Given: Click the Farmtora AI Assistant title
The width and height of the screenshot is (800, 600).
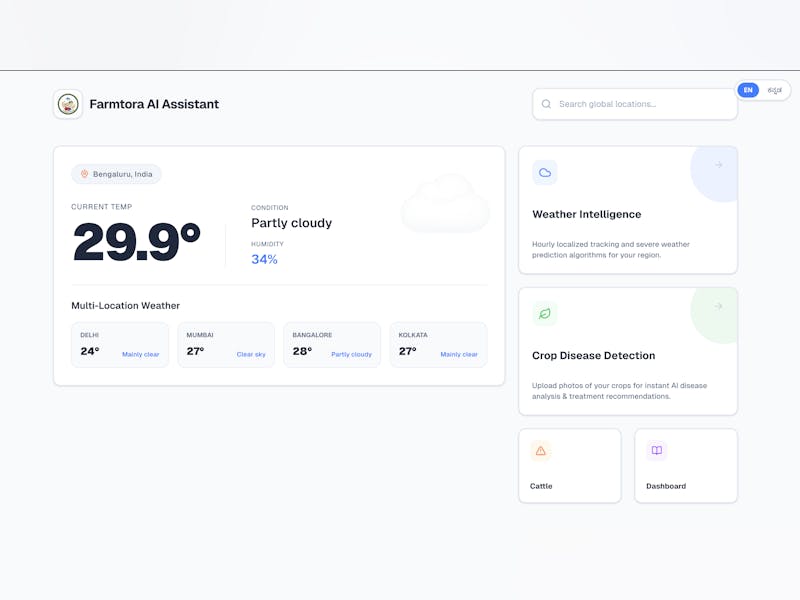Looking at the screenshot, I should [x=154, y=104].
